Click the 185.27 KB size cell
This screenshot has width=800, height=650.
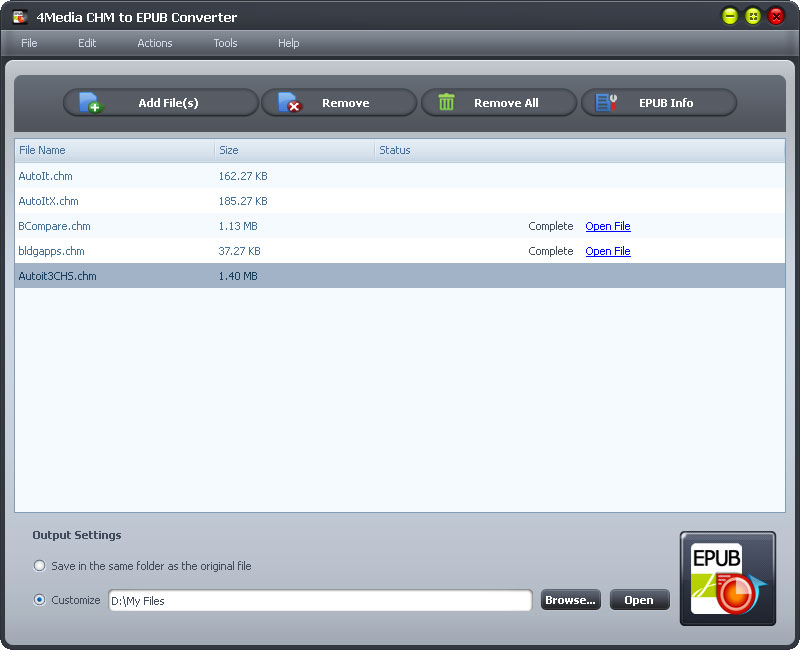click(x=243, y=201)
